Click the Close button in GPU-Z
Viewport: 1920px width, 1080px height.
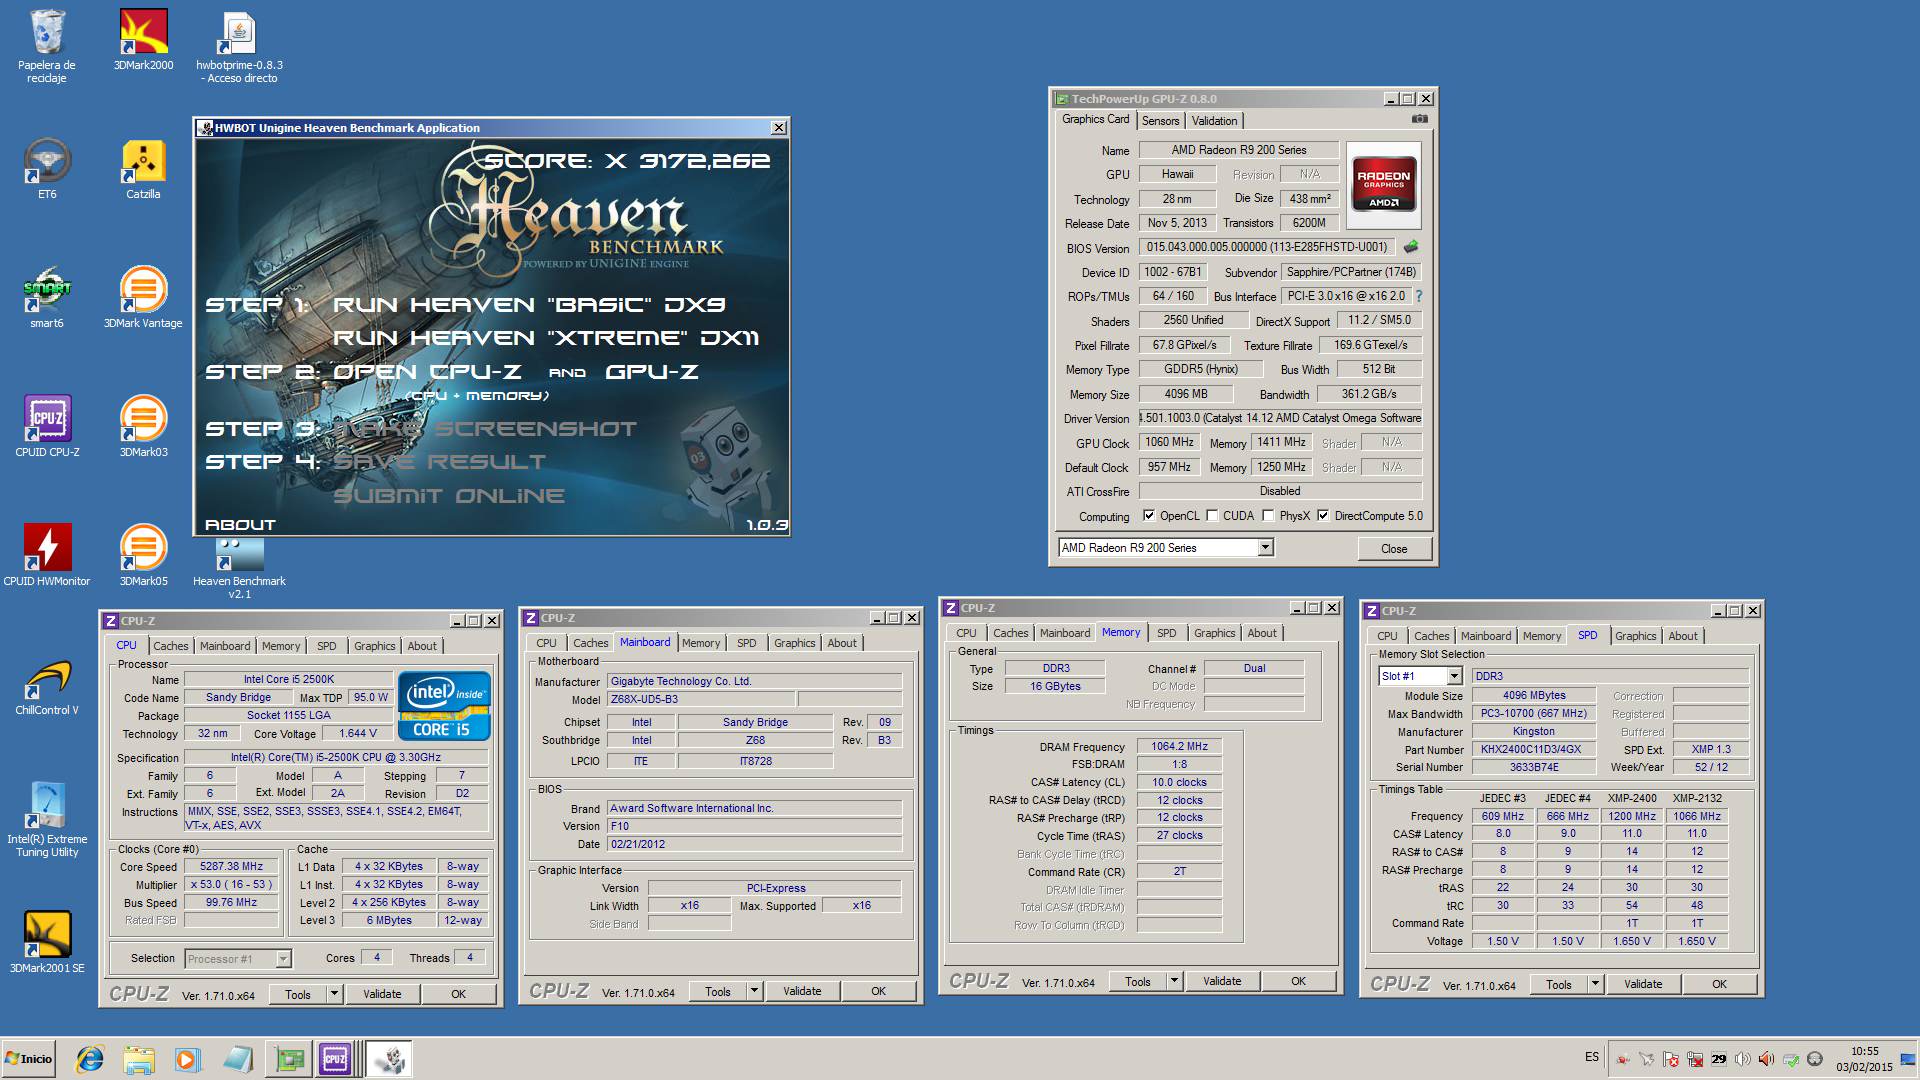pyautogui.click(x=1394, y=549)
